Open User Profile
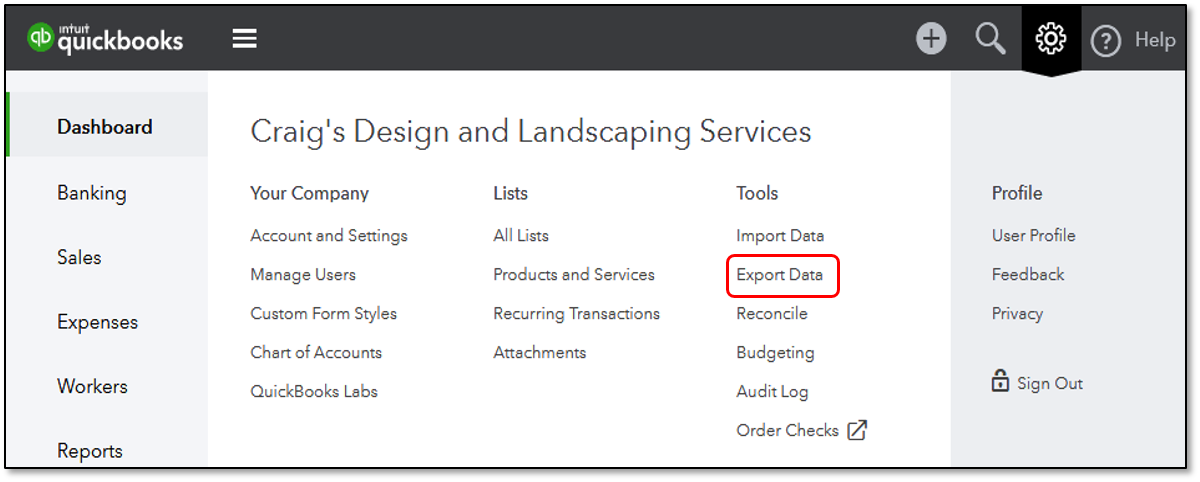Image resolution: width=1200 pixels, height=482 pixels. 1034,235
